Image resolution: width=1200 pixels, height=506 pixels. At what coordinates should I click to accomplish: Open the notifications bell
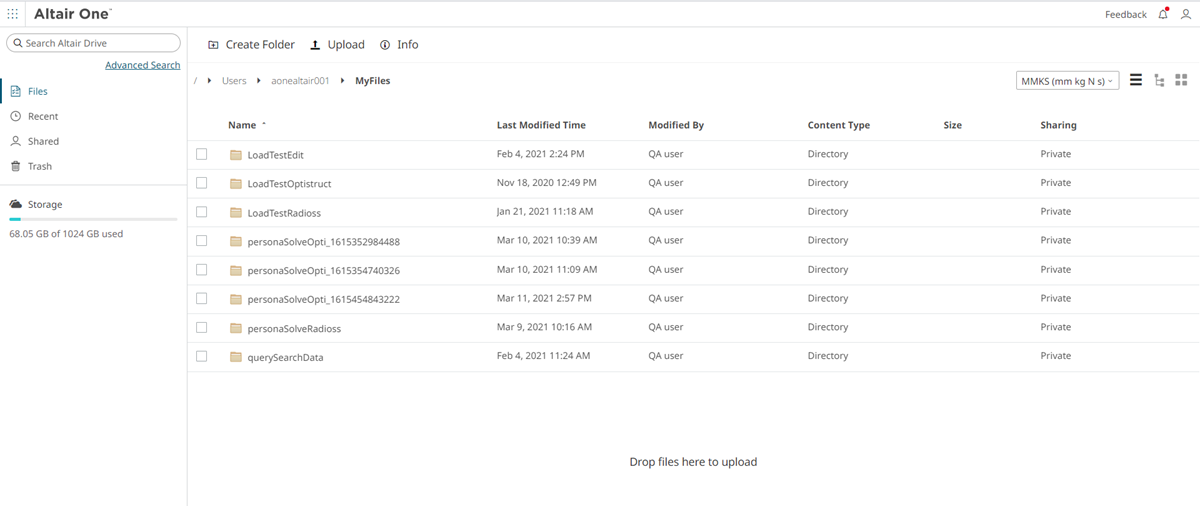[1163, 14]
